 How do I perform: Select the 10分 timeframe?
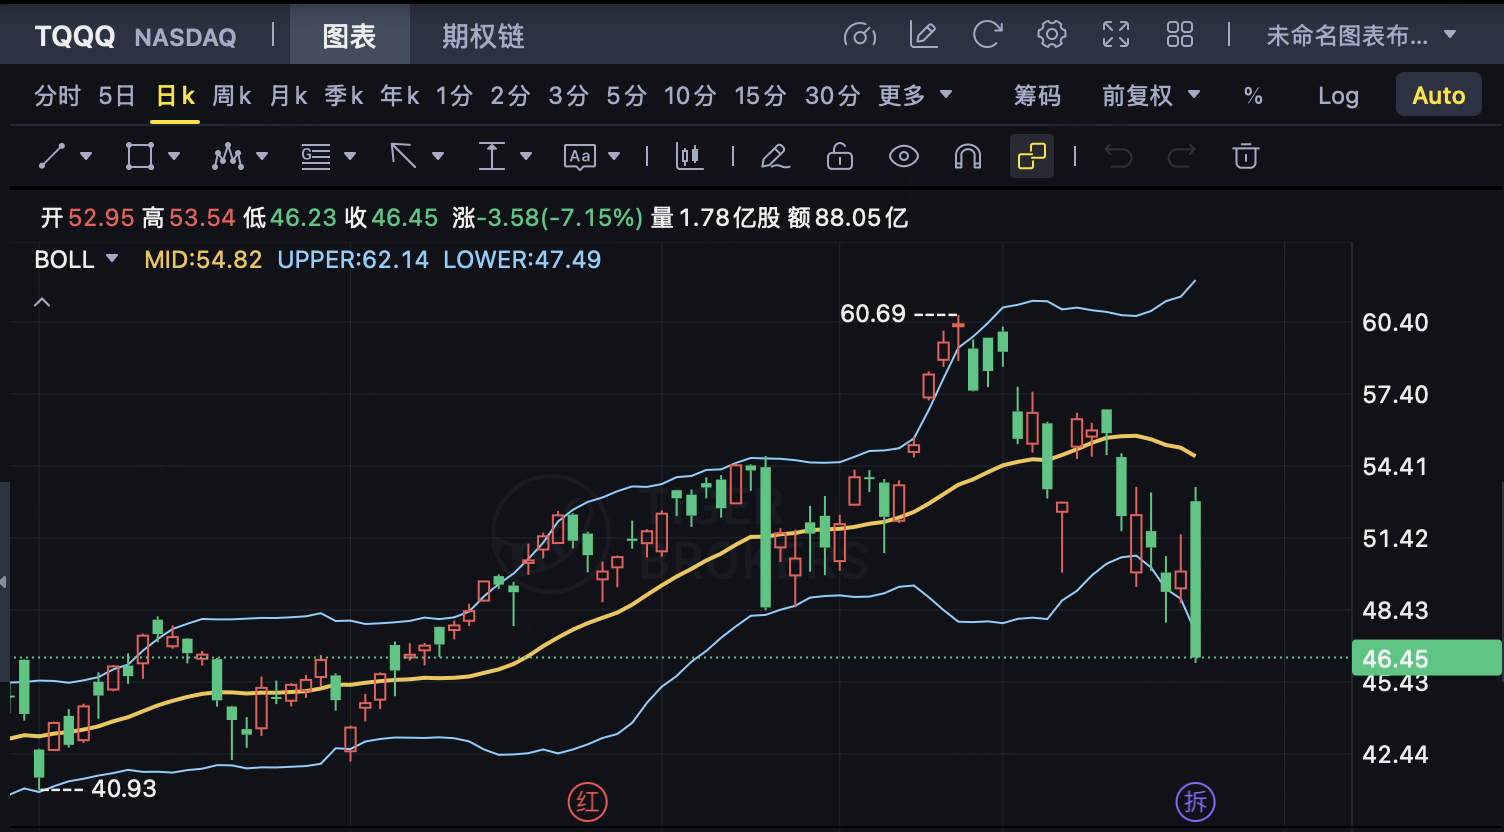pyautogui.click(x=690, y=96)
